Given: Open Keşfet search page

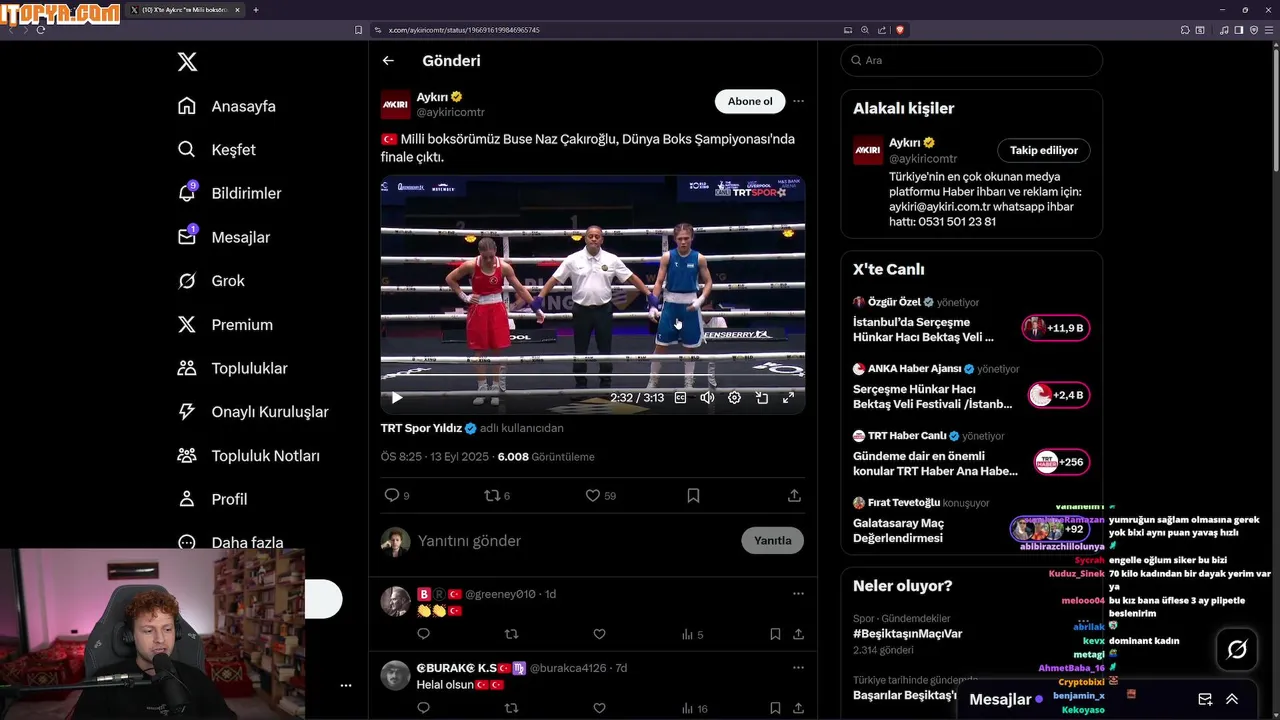Looking at the screenshot, I should click(217, 150).
